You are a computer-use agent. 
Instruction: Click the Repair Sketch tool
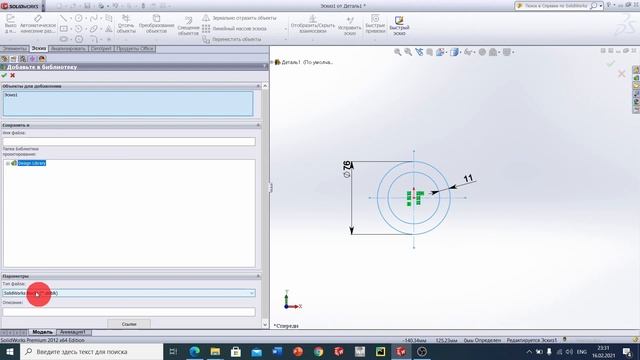(350, 25)
